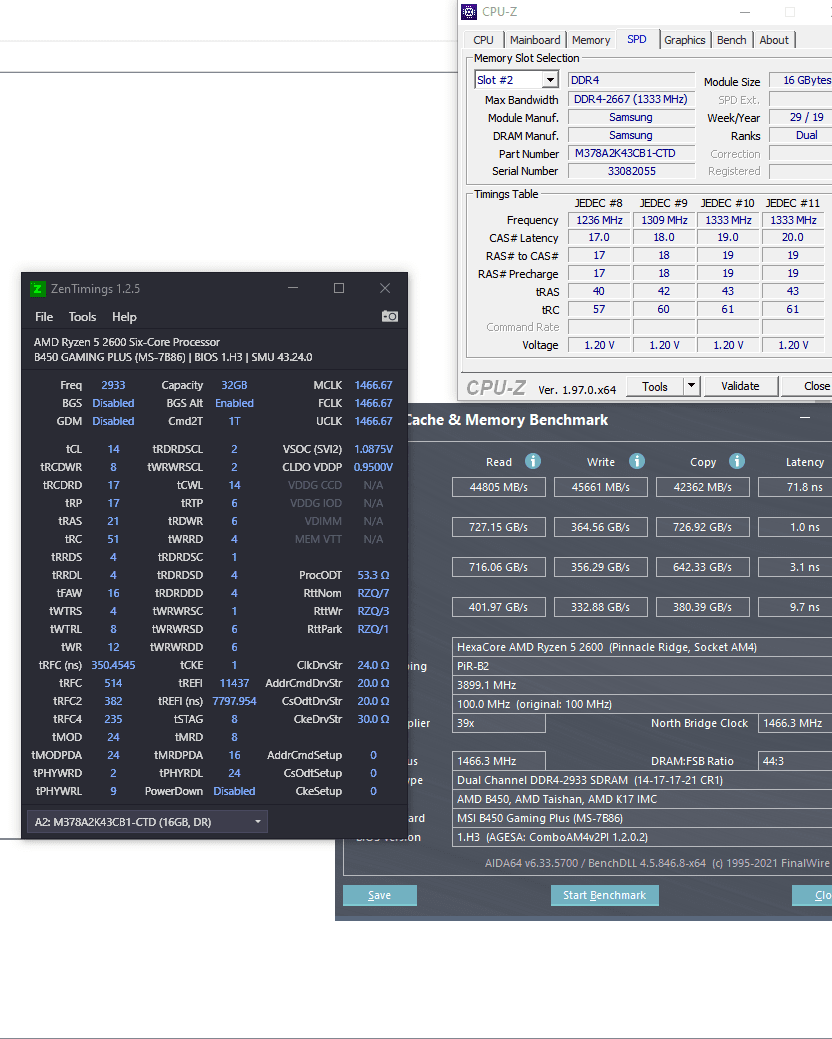Screen dimensions: 832x1039
Task: Click the 380.39 GB/s copy value
Action: 703,607
